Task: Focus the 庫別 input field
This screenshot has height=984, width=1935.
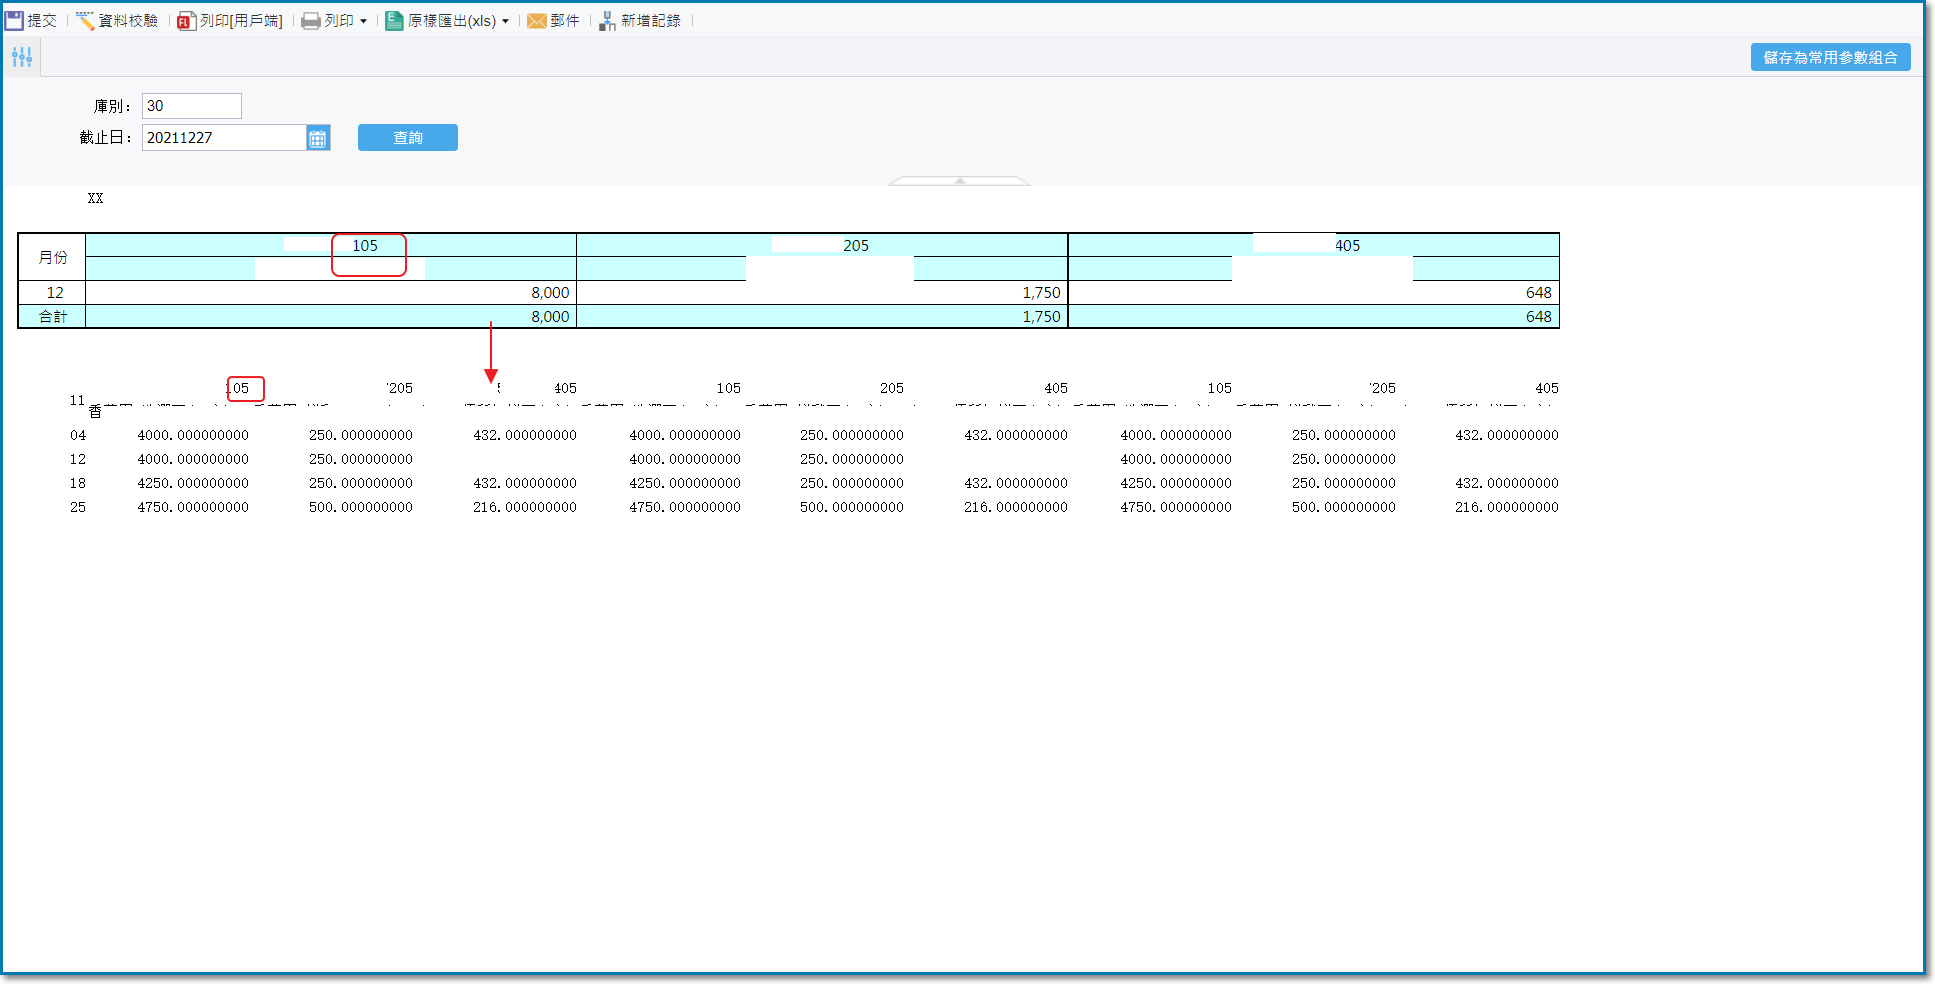Action: point(192,106)
